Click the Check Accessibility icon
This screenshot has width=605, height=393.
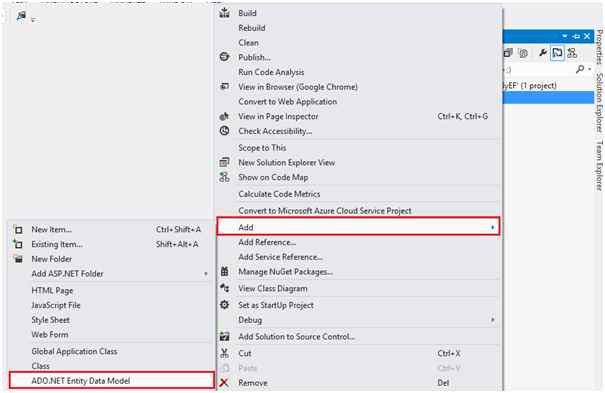tap(224, 131)
